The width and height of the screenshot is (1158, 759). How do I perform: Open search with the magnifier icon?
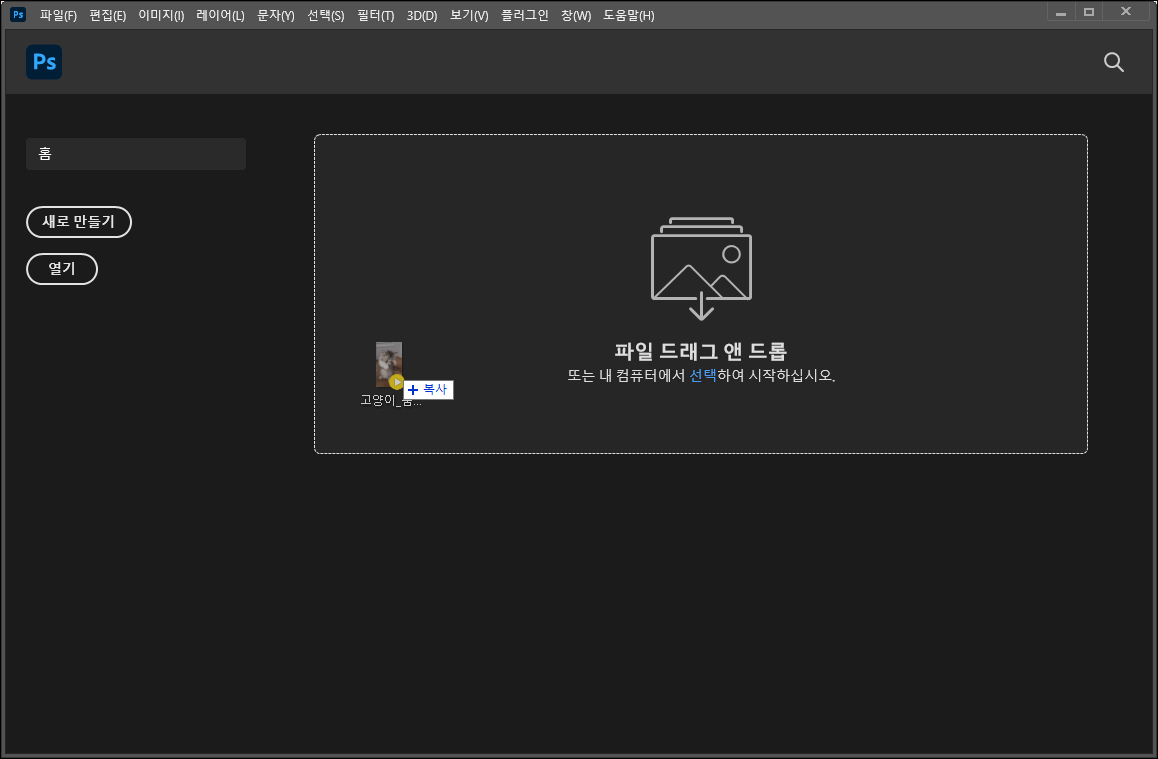pyautogui.click(x=1113, y=62)
